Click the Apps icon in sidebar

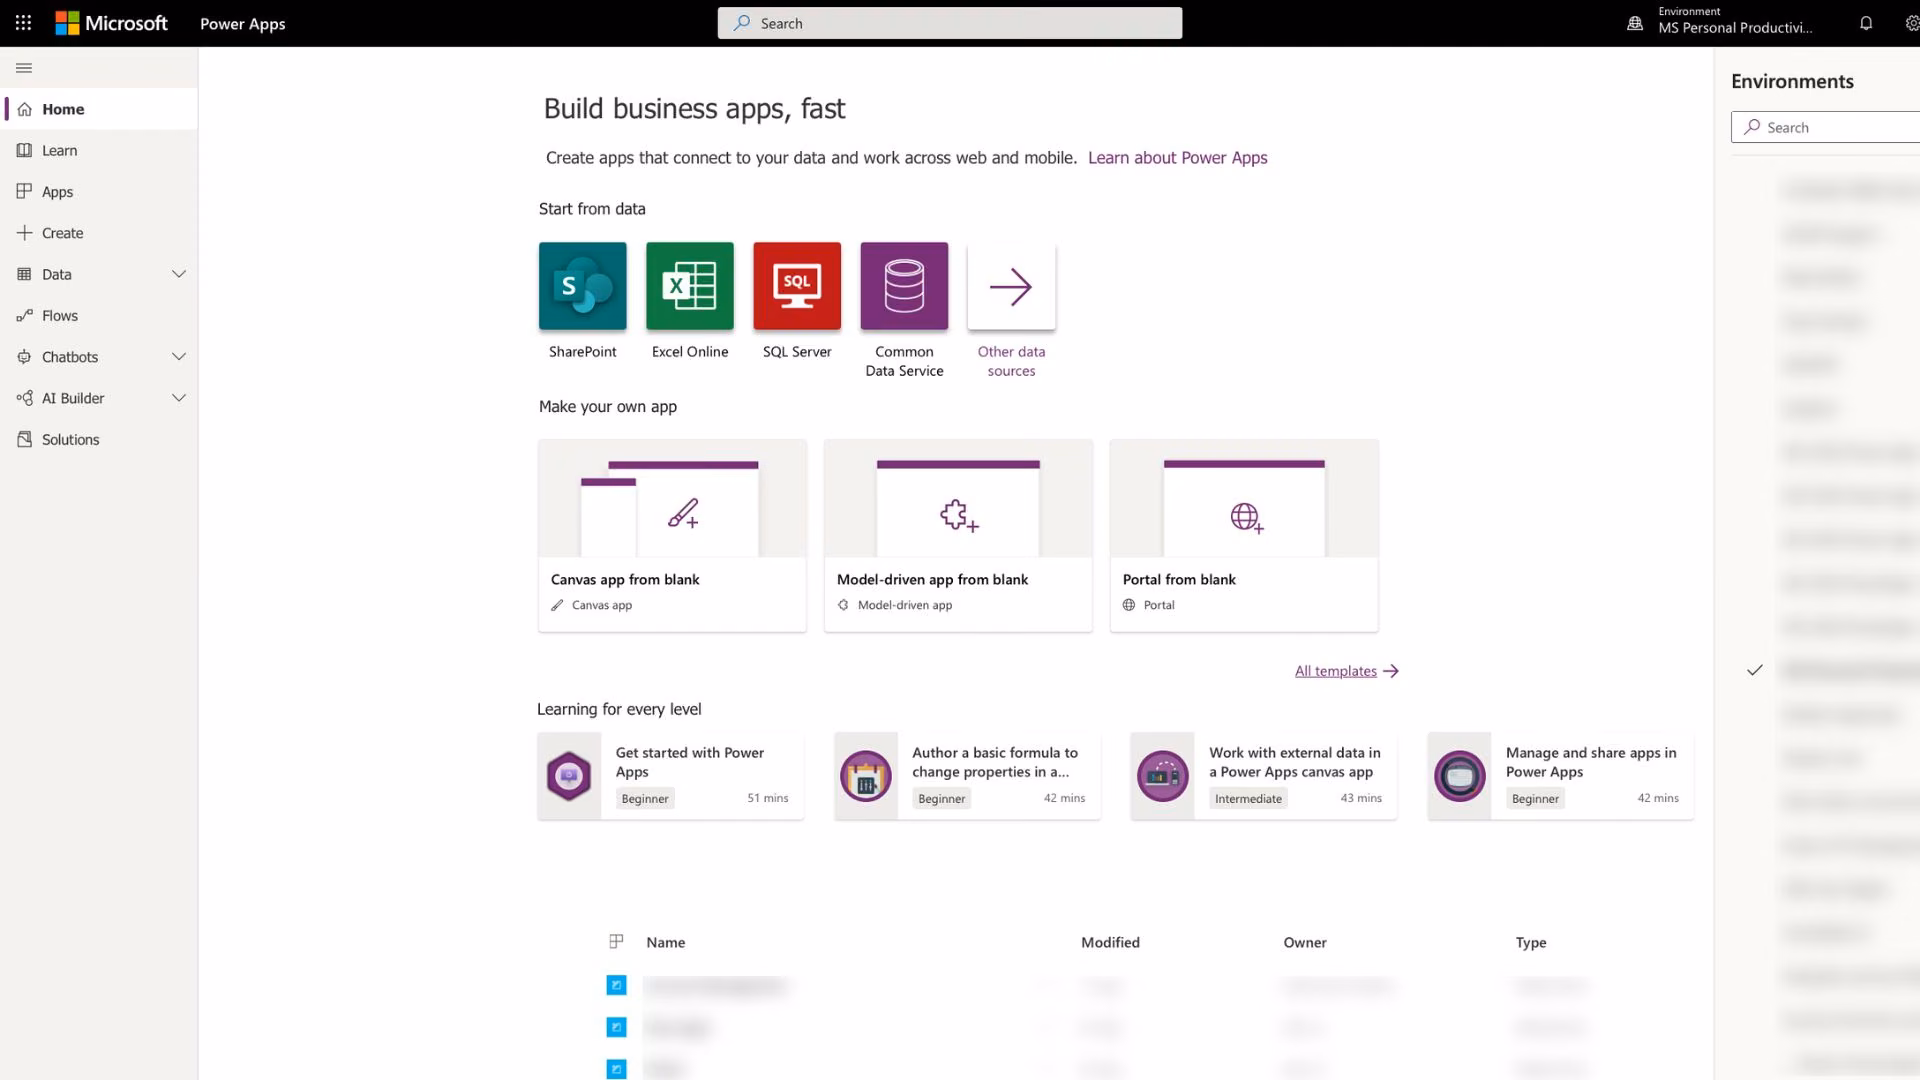pos(24,191)
